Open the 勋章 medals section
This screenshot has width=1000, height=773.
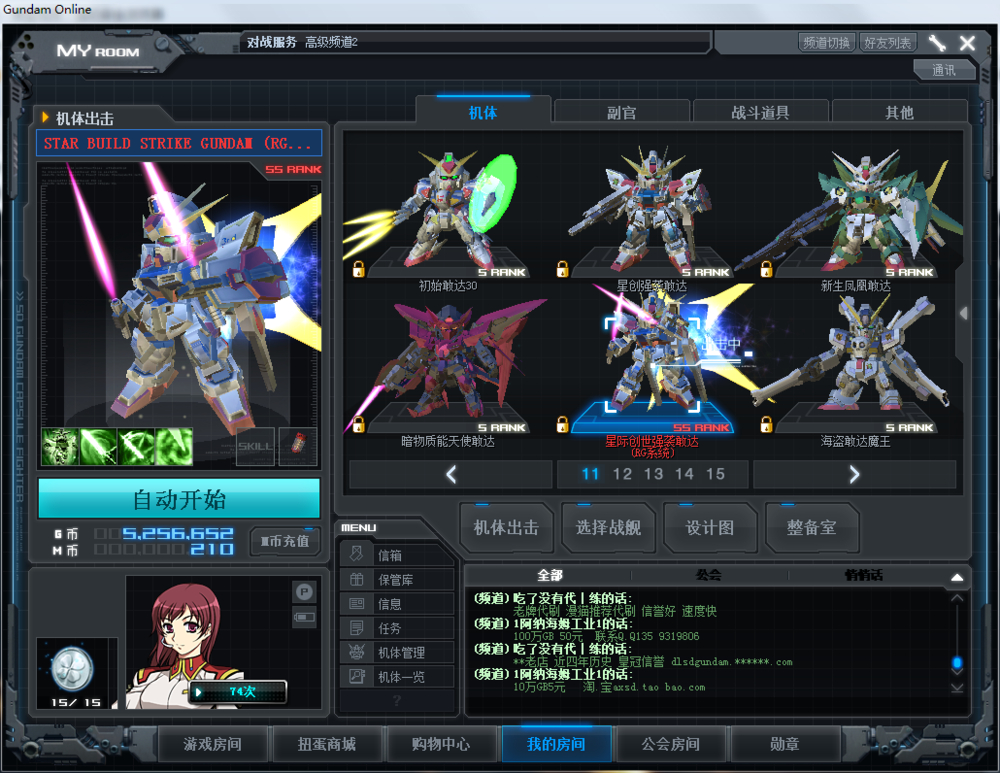tap(784, 744)
